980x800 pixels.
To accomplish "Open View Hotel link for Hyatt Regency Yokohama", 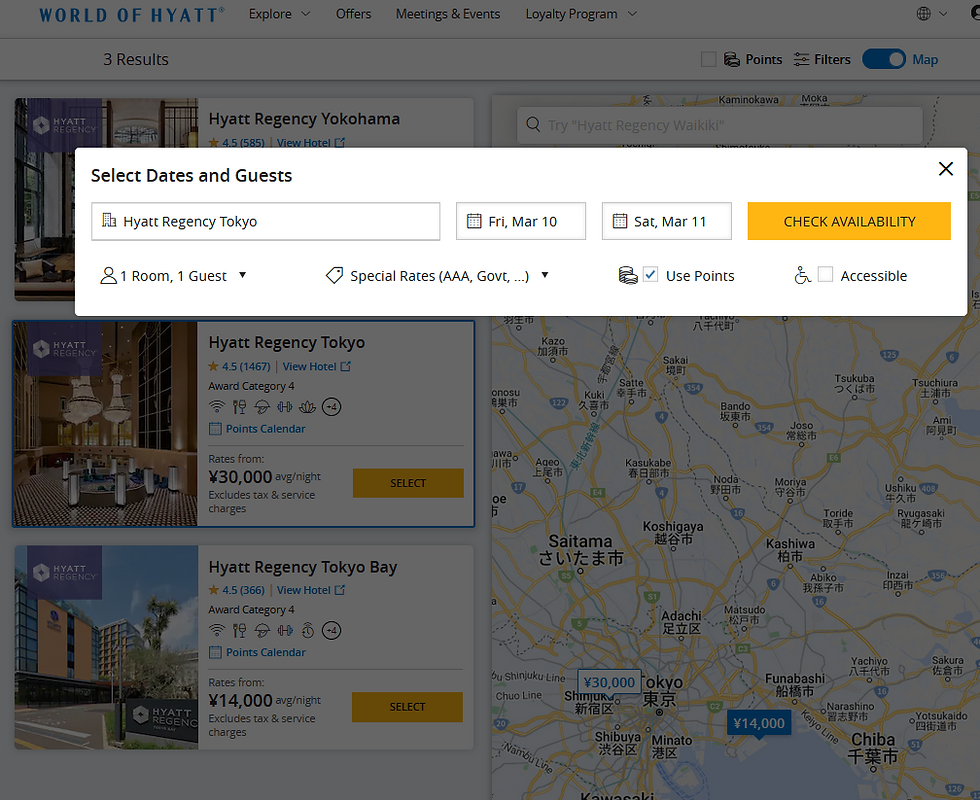I will click(x=311, y=142).
